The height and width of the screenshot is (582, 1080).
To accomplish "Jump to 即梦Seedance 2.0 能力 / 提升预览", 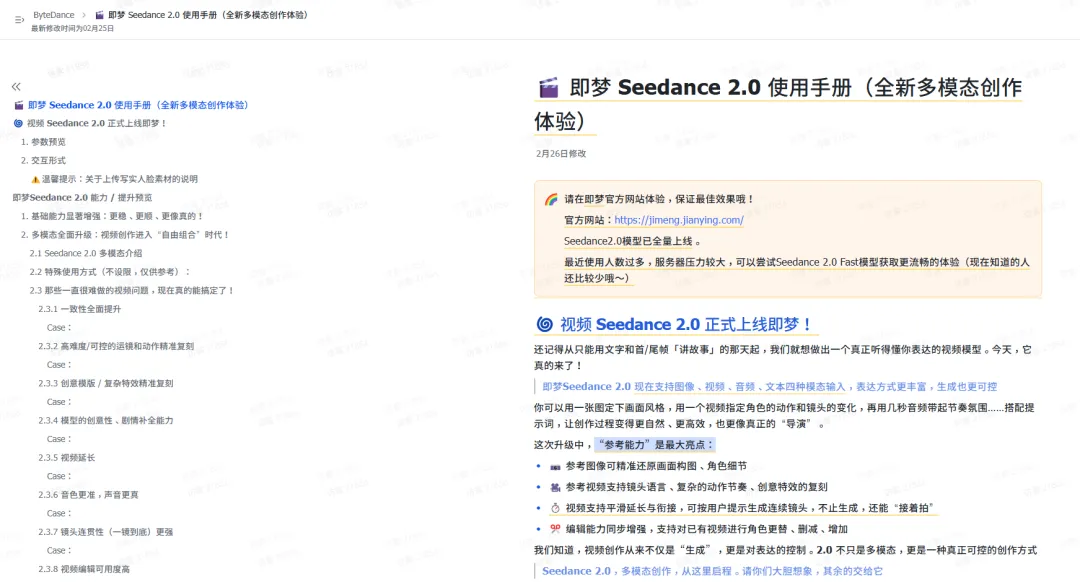I will 83,198.
